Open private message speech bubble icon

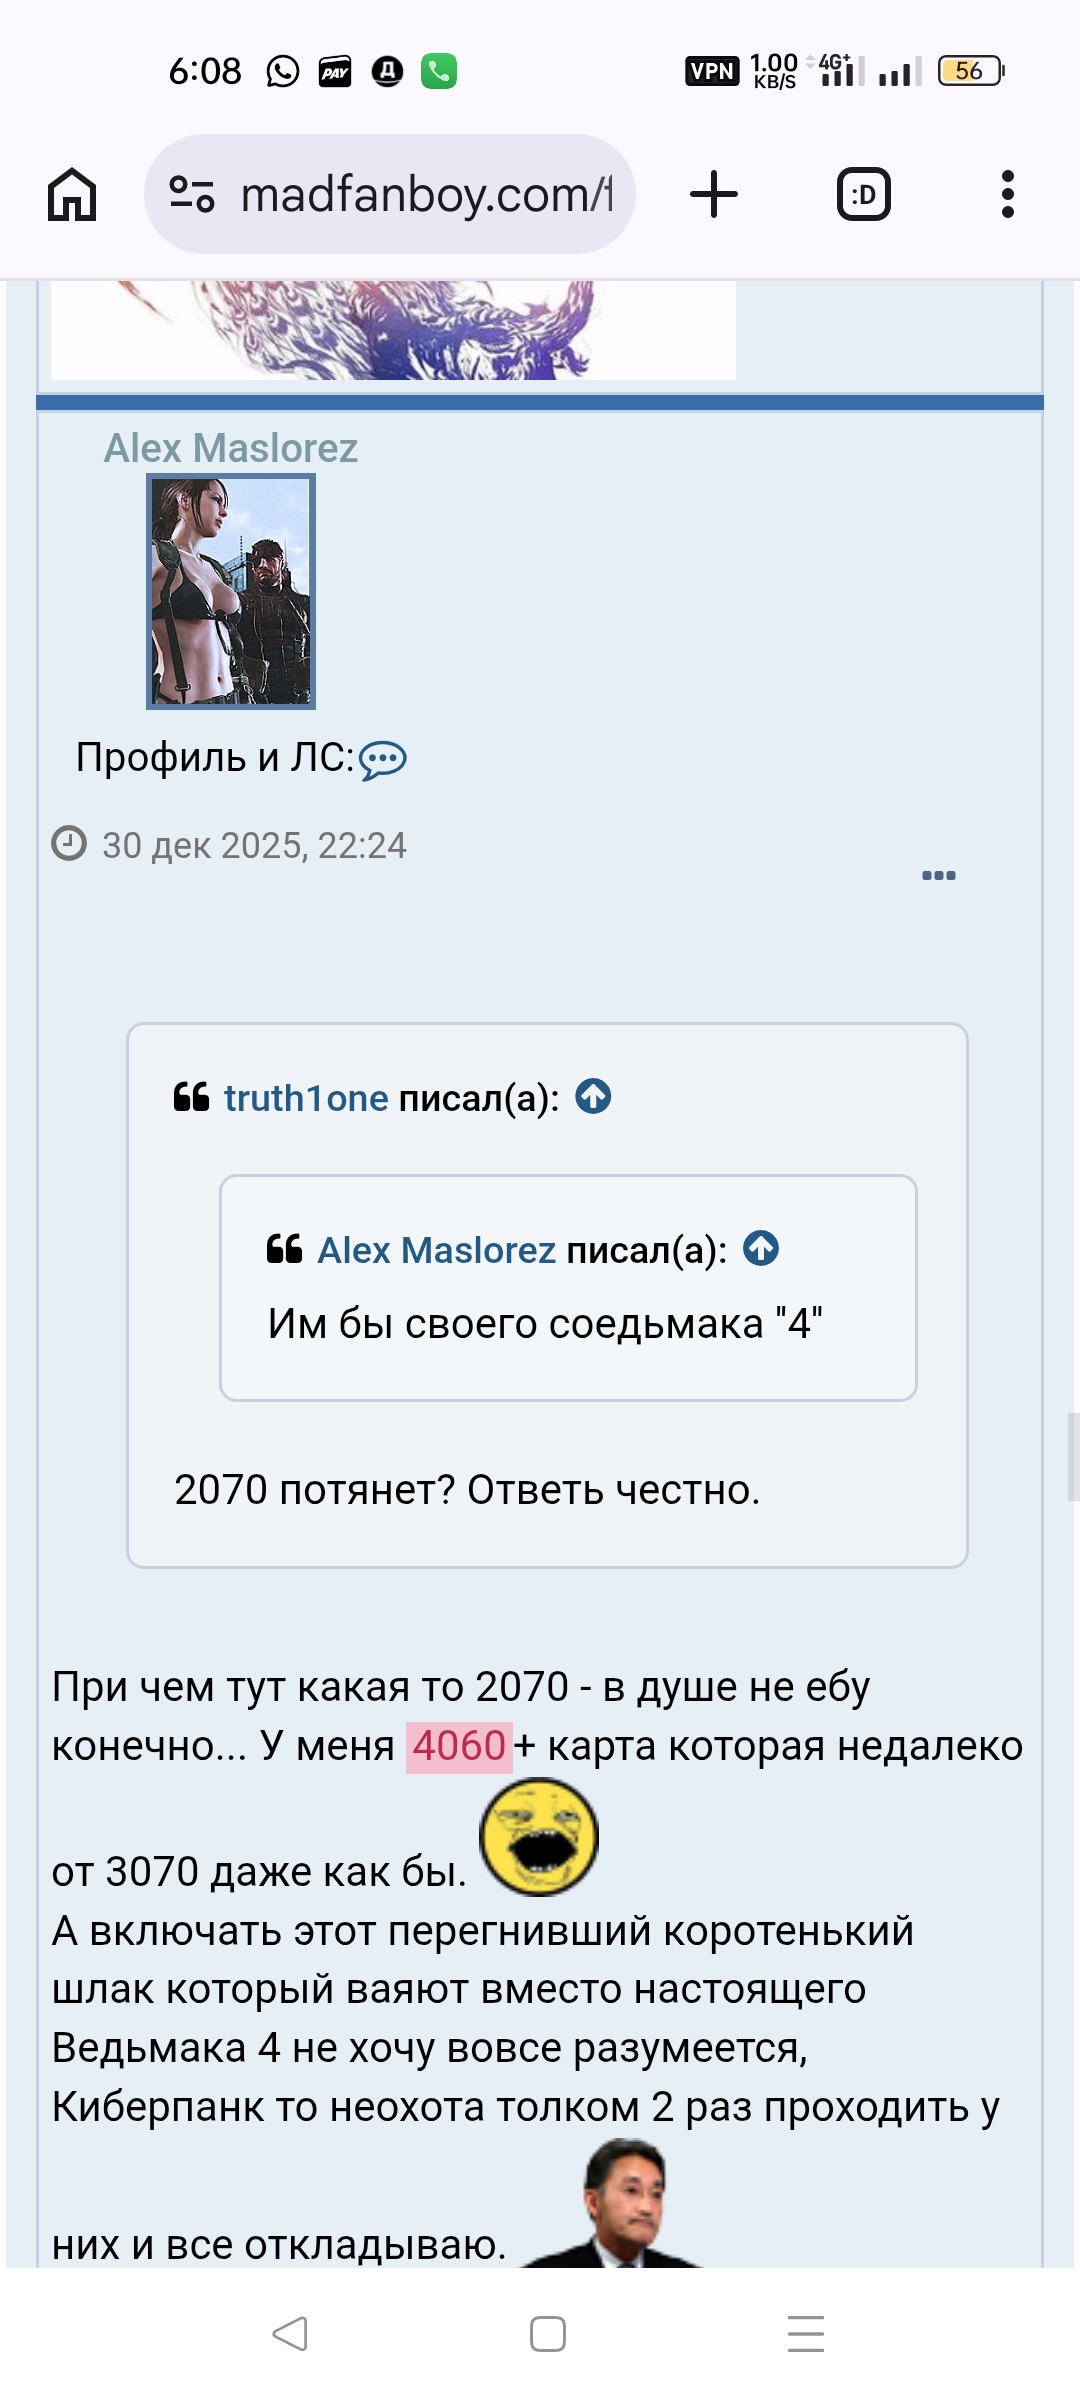(x=382, y=760)
